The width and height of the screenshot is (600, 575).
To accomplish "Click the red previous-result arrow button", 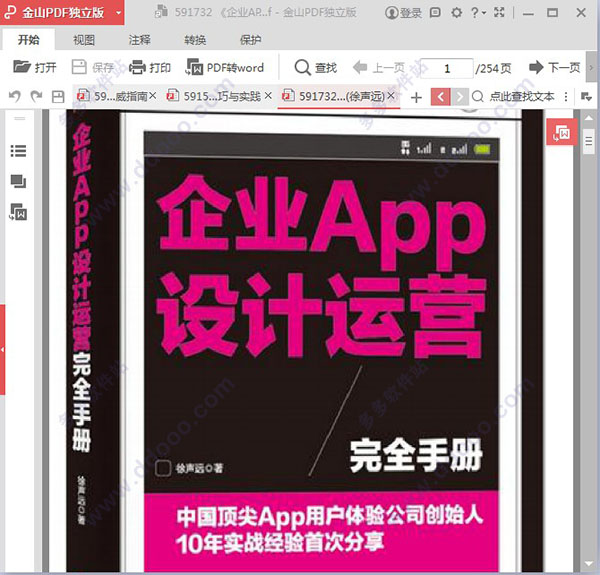I will (440, 97).
